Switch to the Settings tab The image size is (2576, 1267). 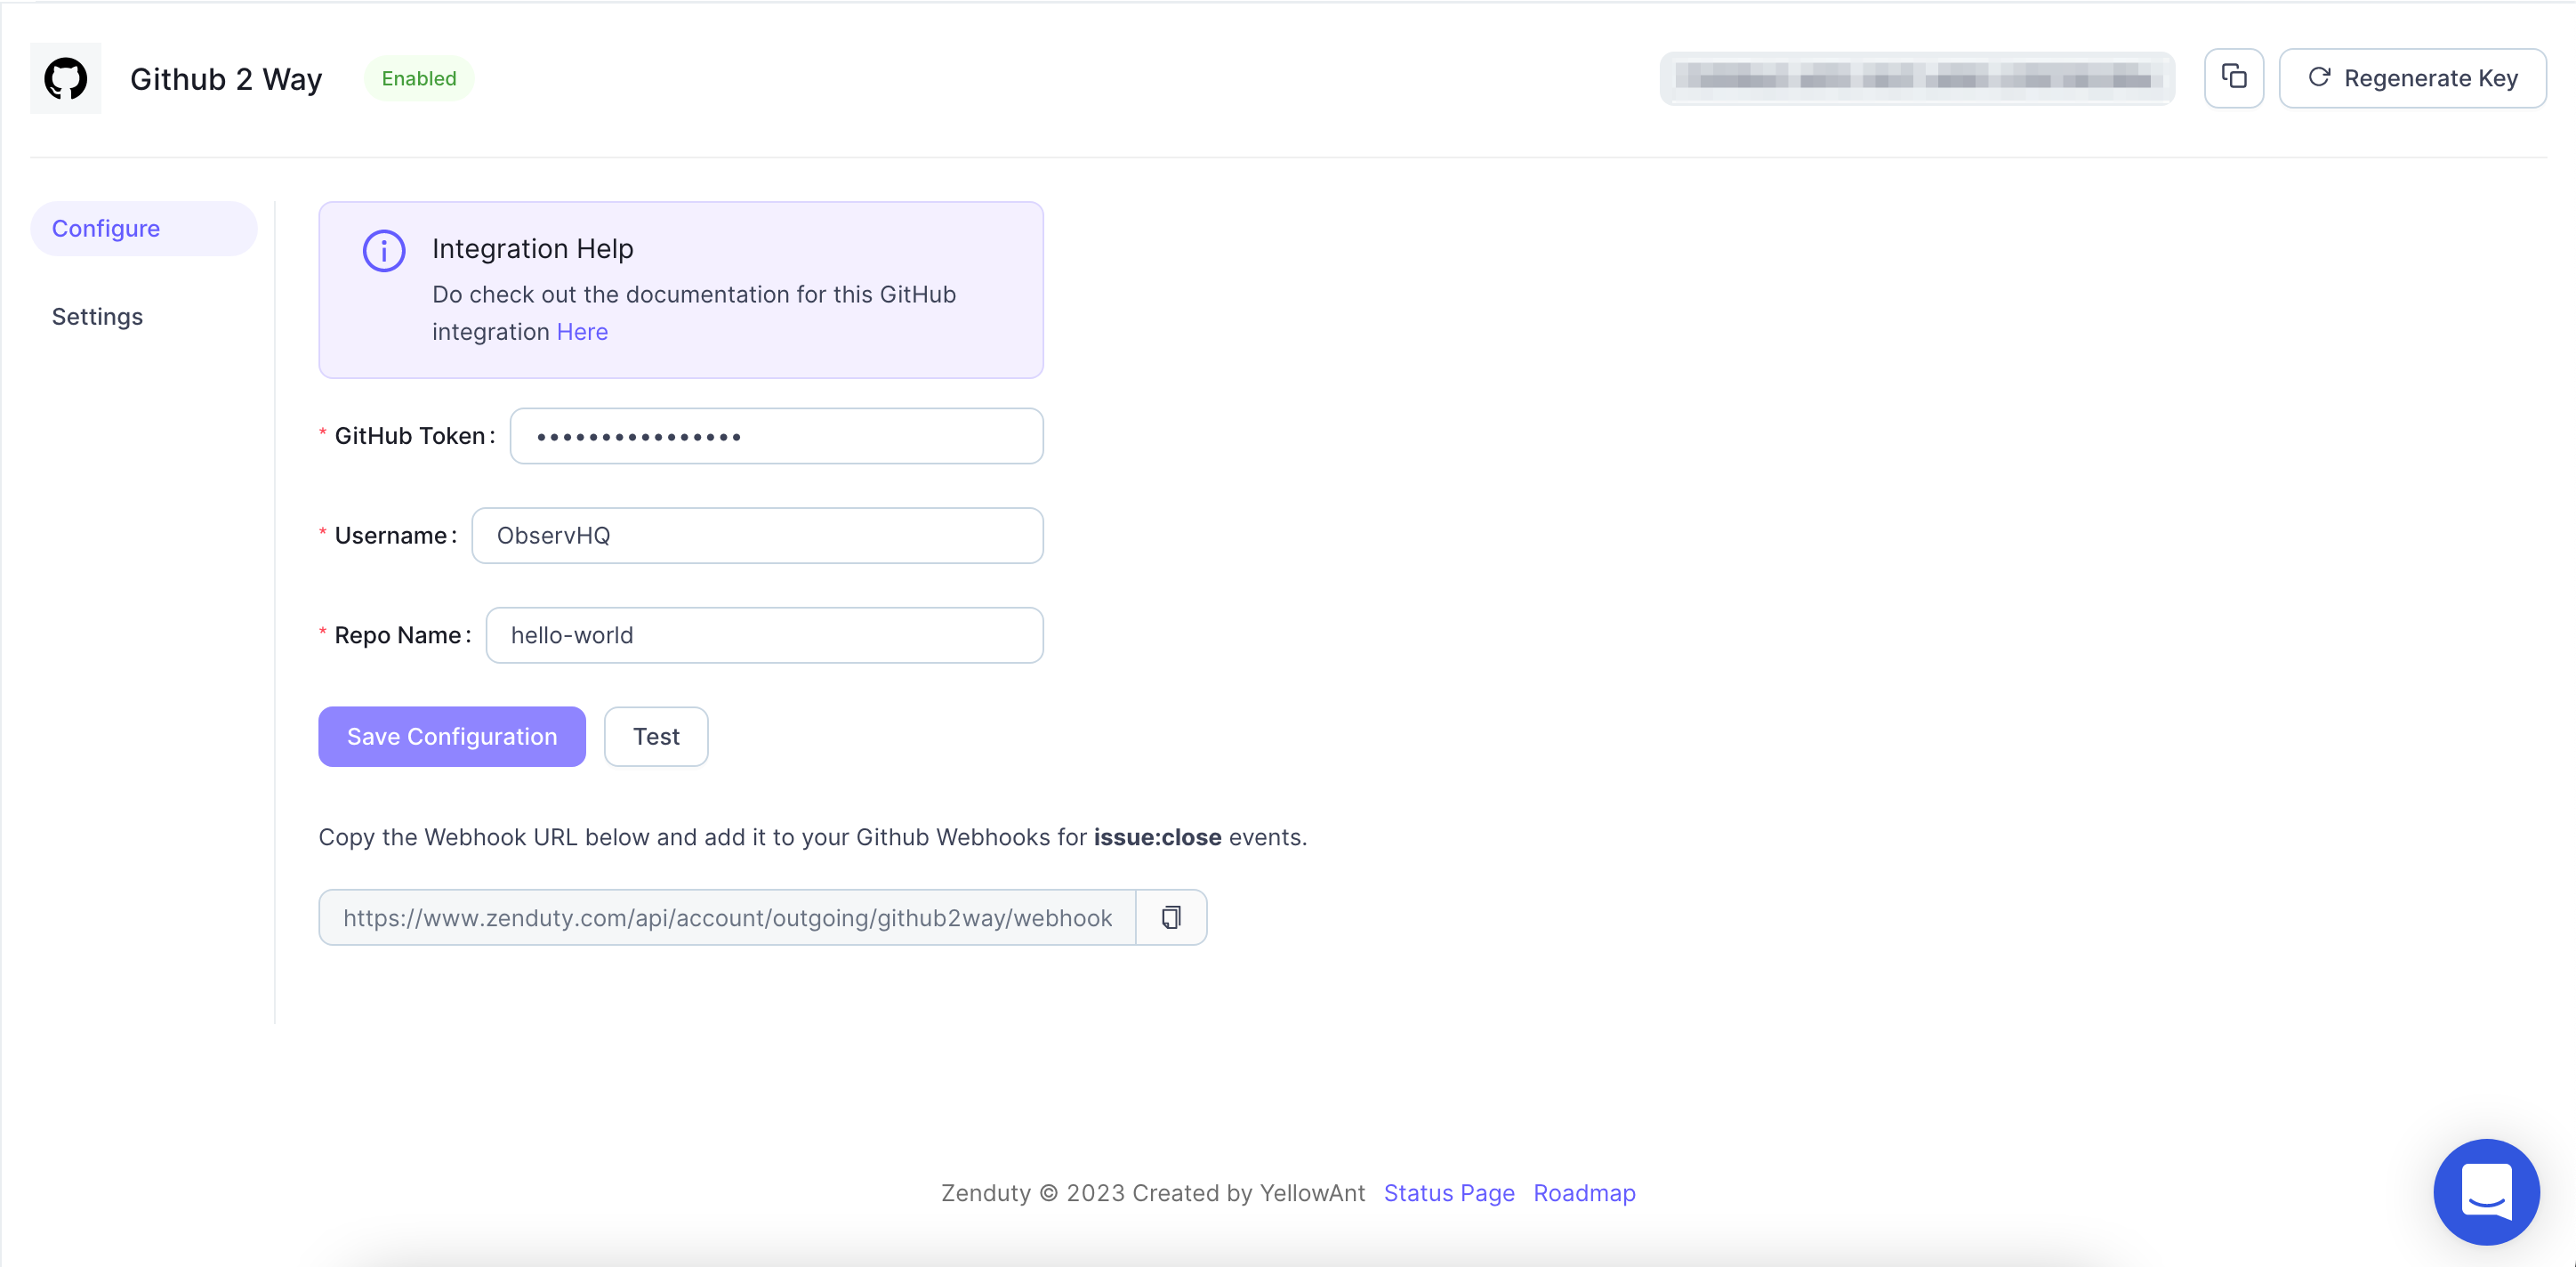(97, 317)
